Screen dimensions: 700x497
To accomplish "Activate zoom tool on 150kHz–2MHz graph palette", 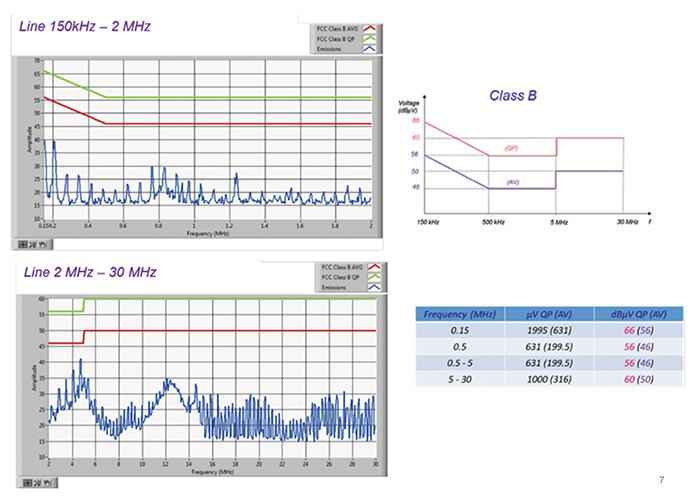I will (31, 242).
